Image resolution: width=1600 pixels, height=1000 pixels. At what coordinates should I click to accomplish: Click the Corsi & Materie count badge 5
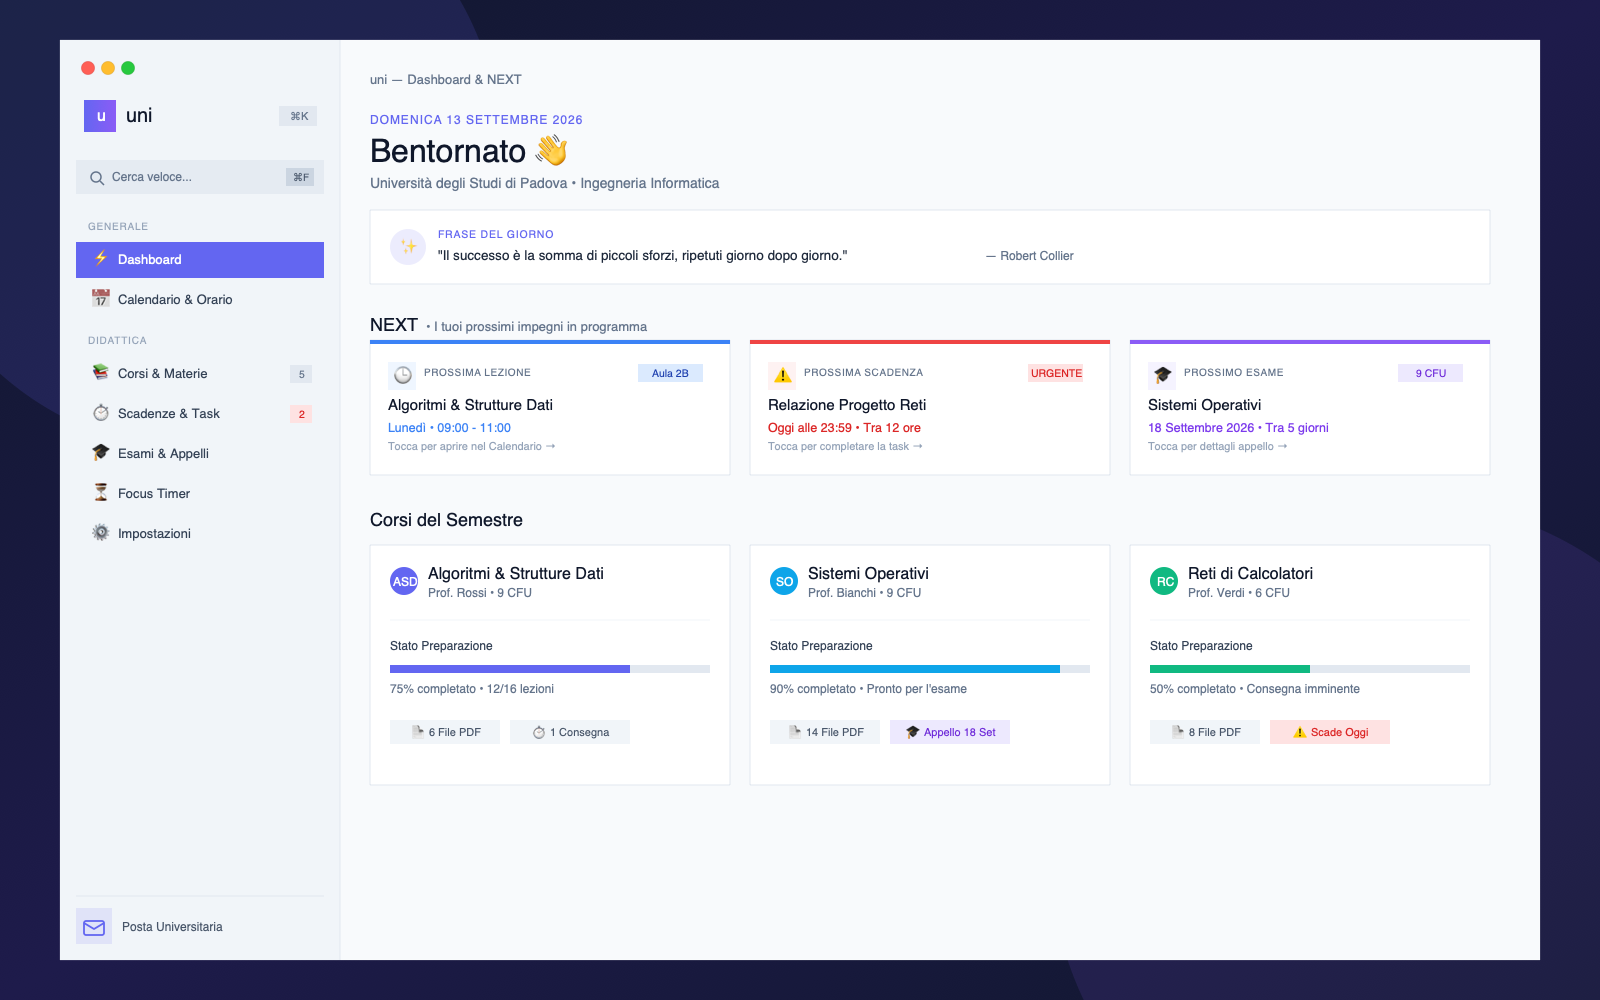pyautogui.click(x=301, y=374)
